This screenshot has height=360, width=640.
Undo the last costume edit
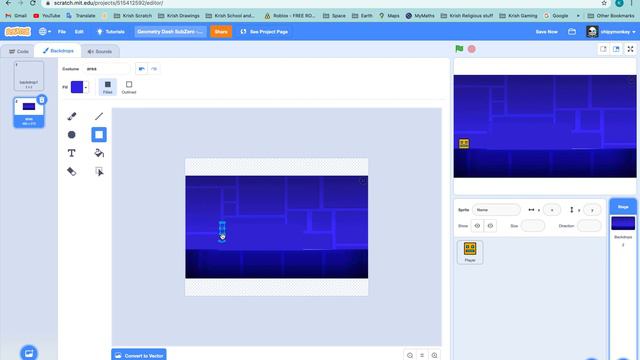[141, 69]
